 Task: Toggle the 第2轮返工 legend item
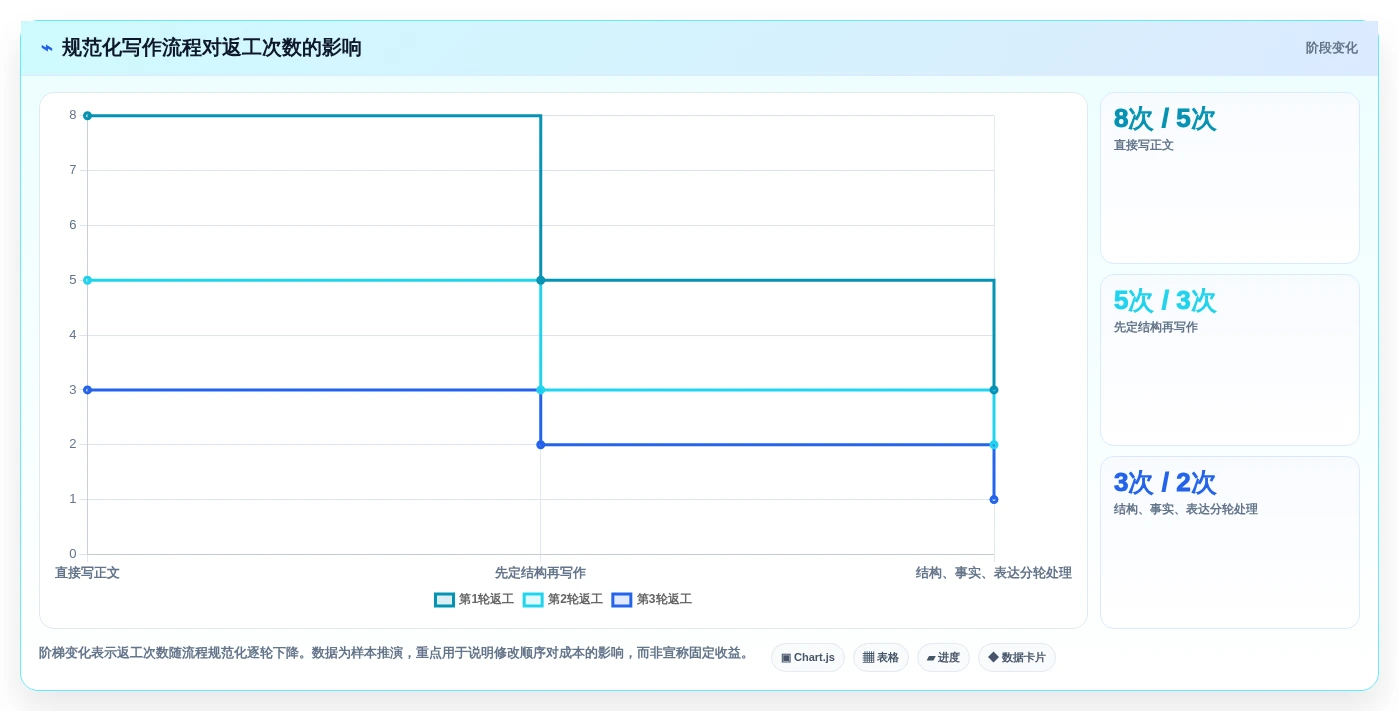563,600
